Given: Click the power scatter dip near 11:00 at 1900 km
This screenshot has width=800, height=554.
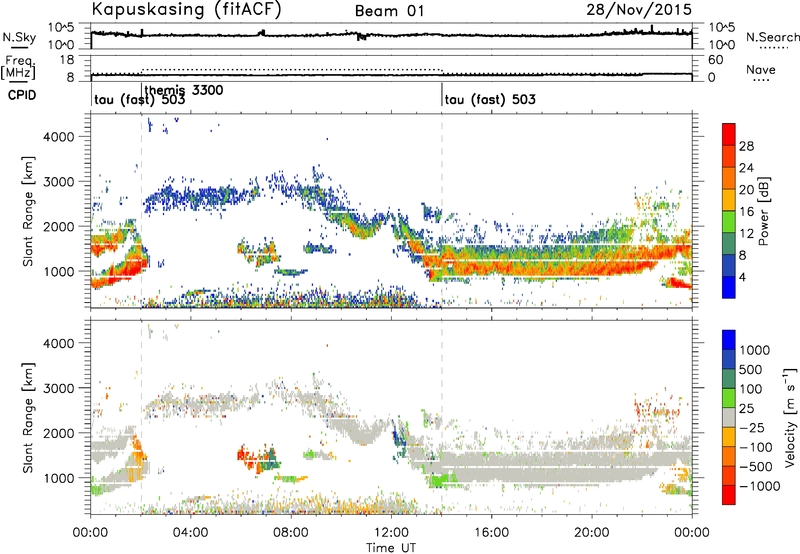Looking at the screenshot, I should click(x=365, y=227).
